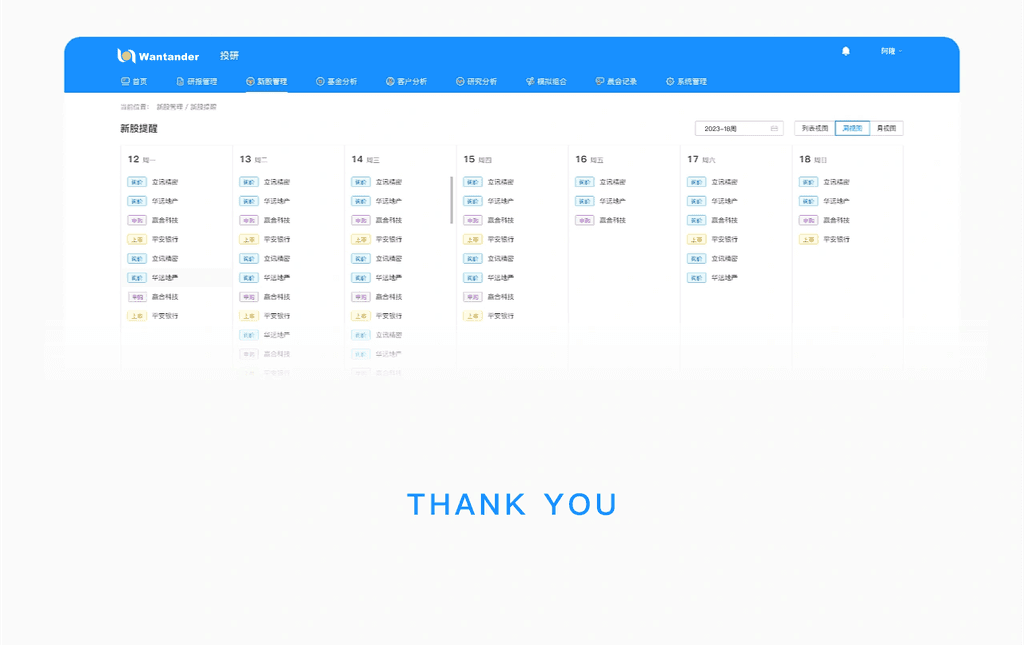Screen dimensions: 1024x645
Task: Open the 系统管理 menu
Action: 686,82
